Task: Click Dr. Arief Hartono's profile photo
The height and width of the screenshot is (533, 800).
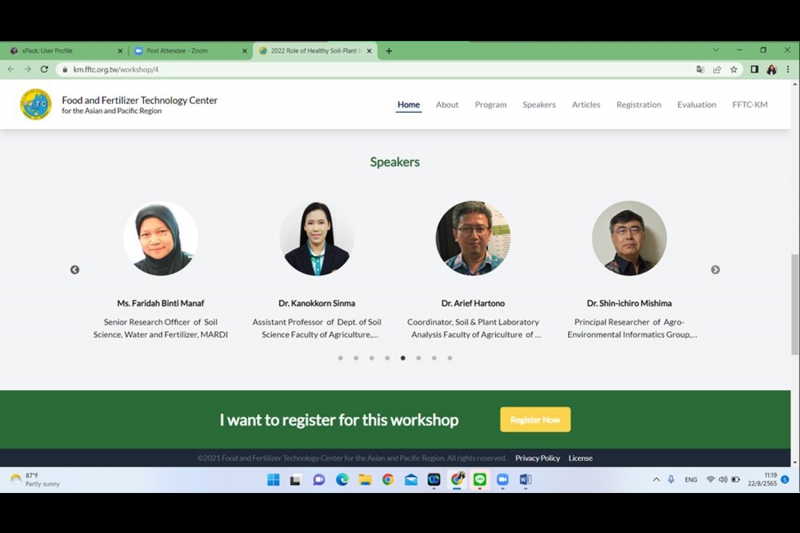Action: coord(473,238)
